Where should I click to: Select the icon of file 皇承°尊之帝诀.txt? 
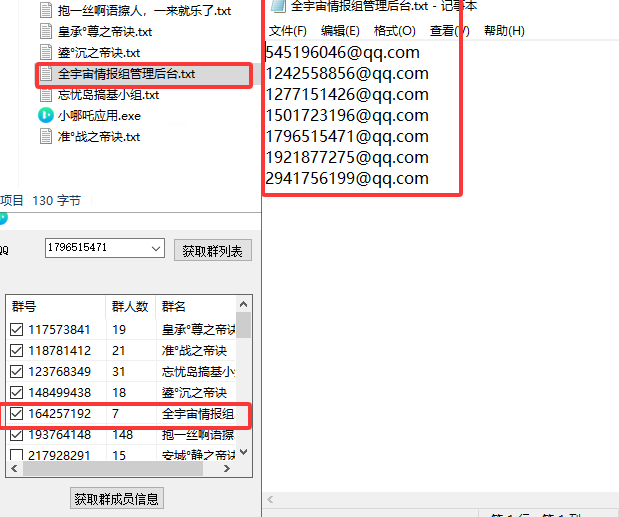click(46, 31)
